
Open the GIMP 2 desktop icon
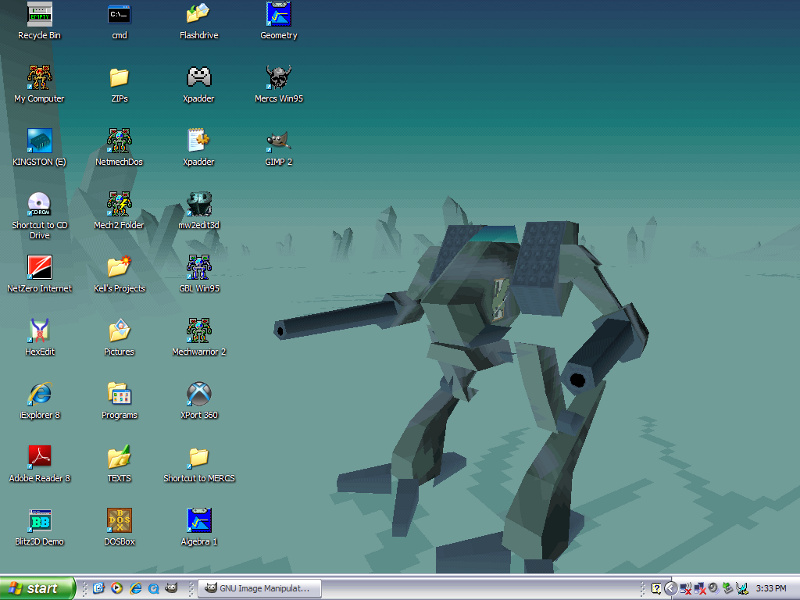279,140
